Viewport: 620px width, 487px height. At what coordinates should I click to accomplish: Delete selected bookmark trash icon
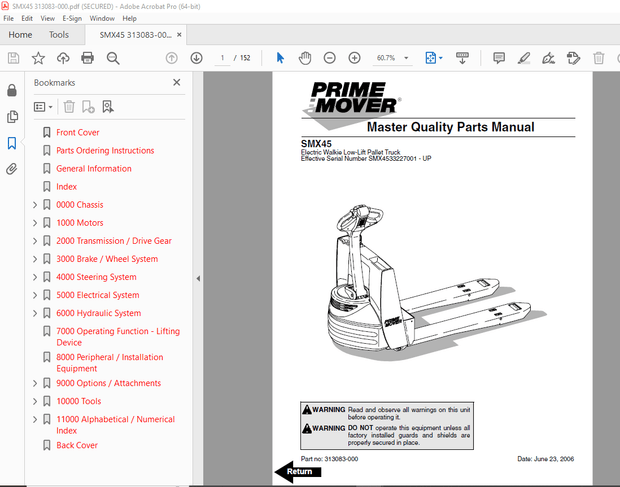coord(69,107)
